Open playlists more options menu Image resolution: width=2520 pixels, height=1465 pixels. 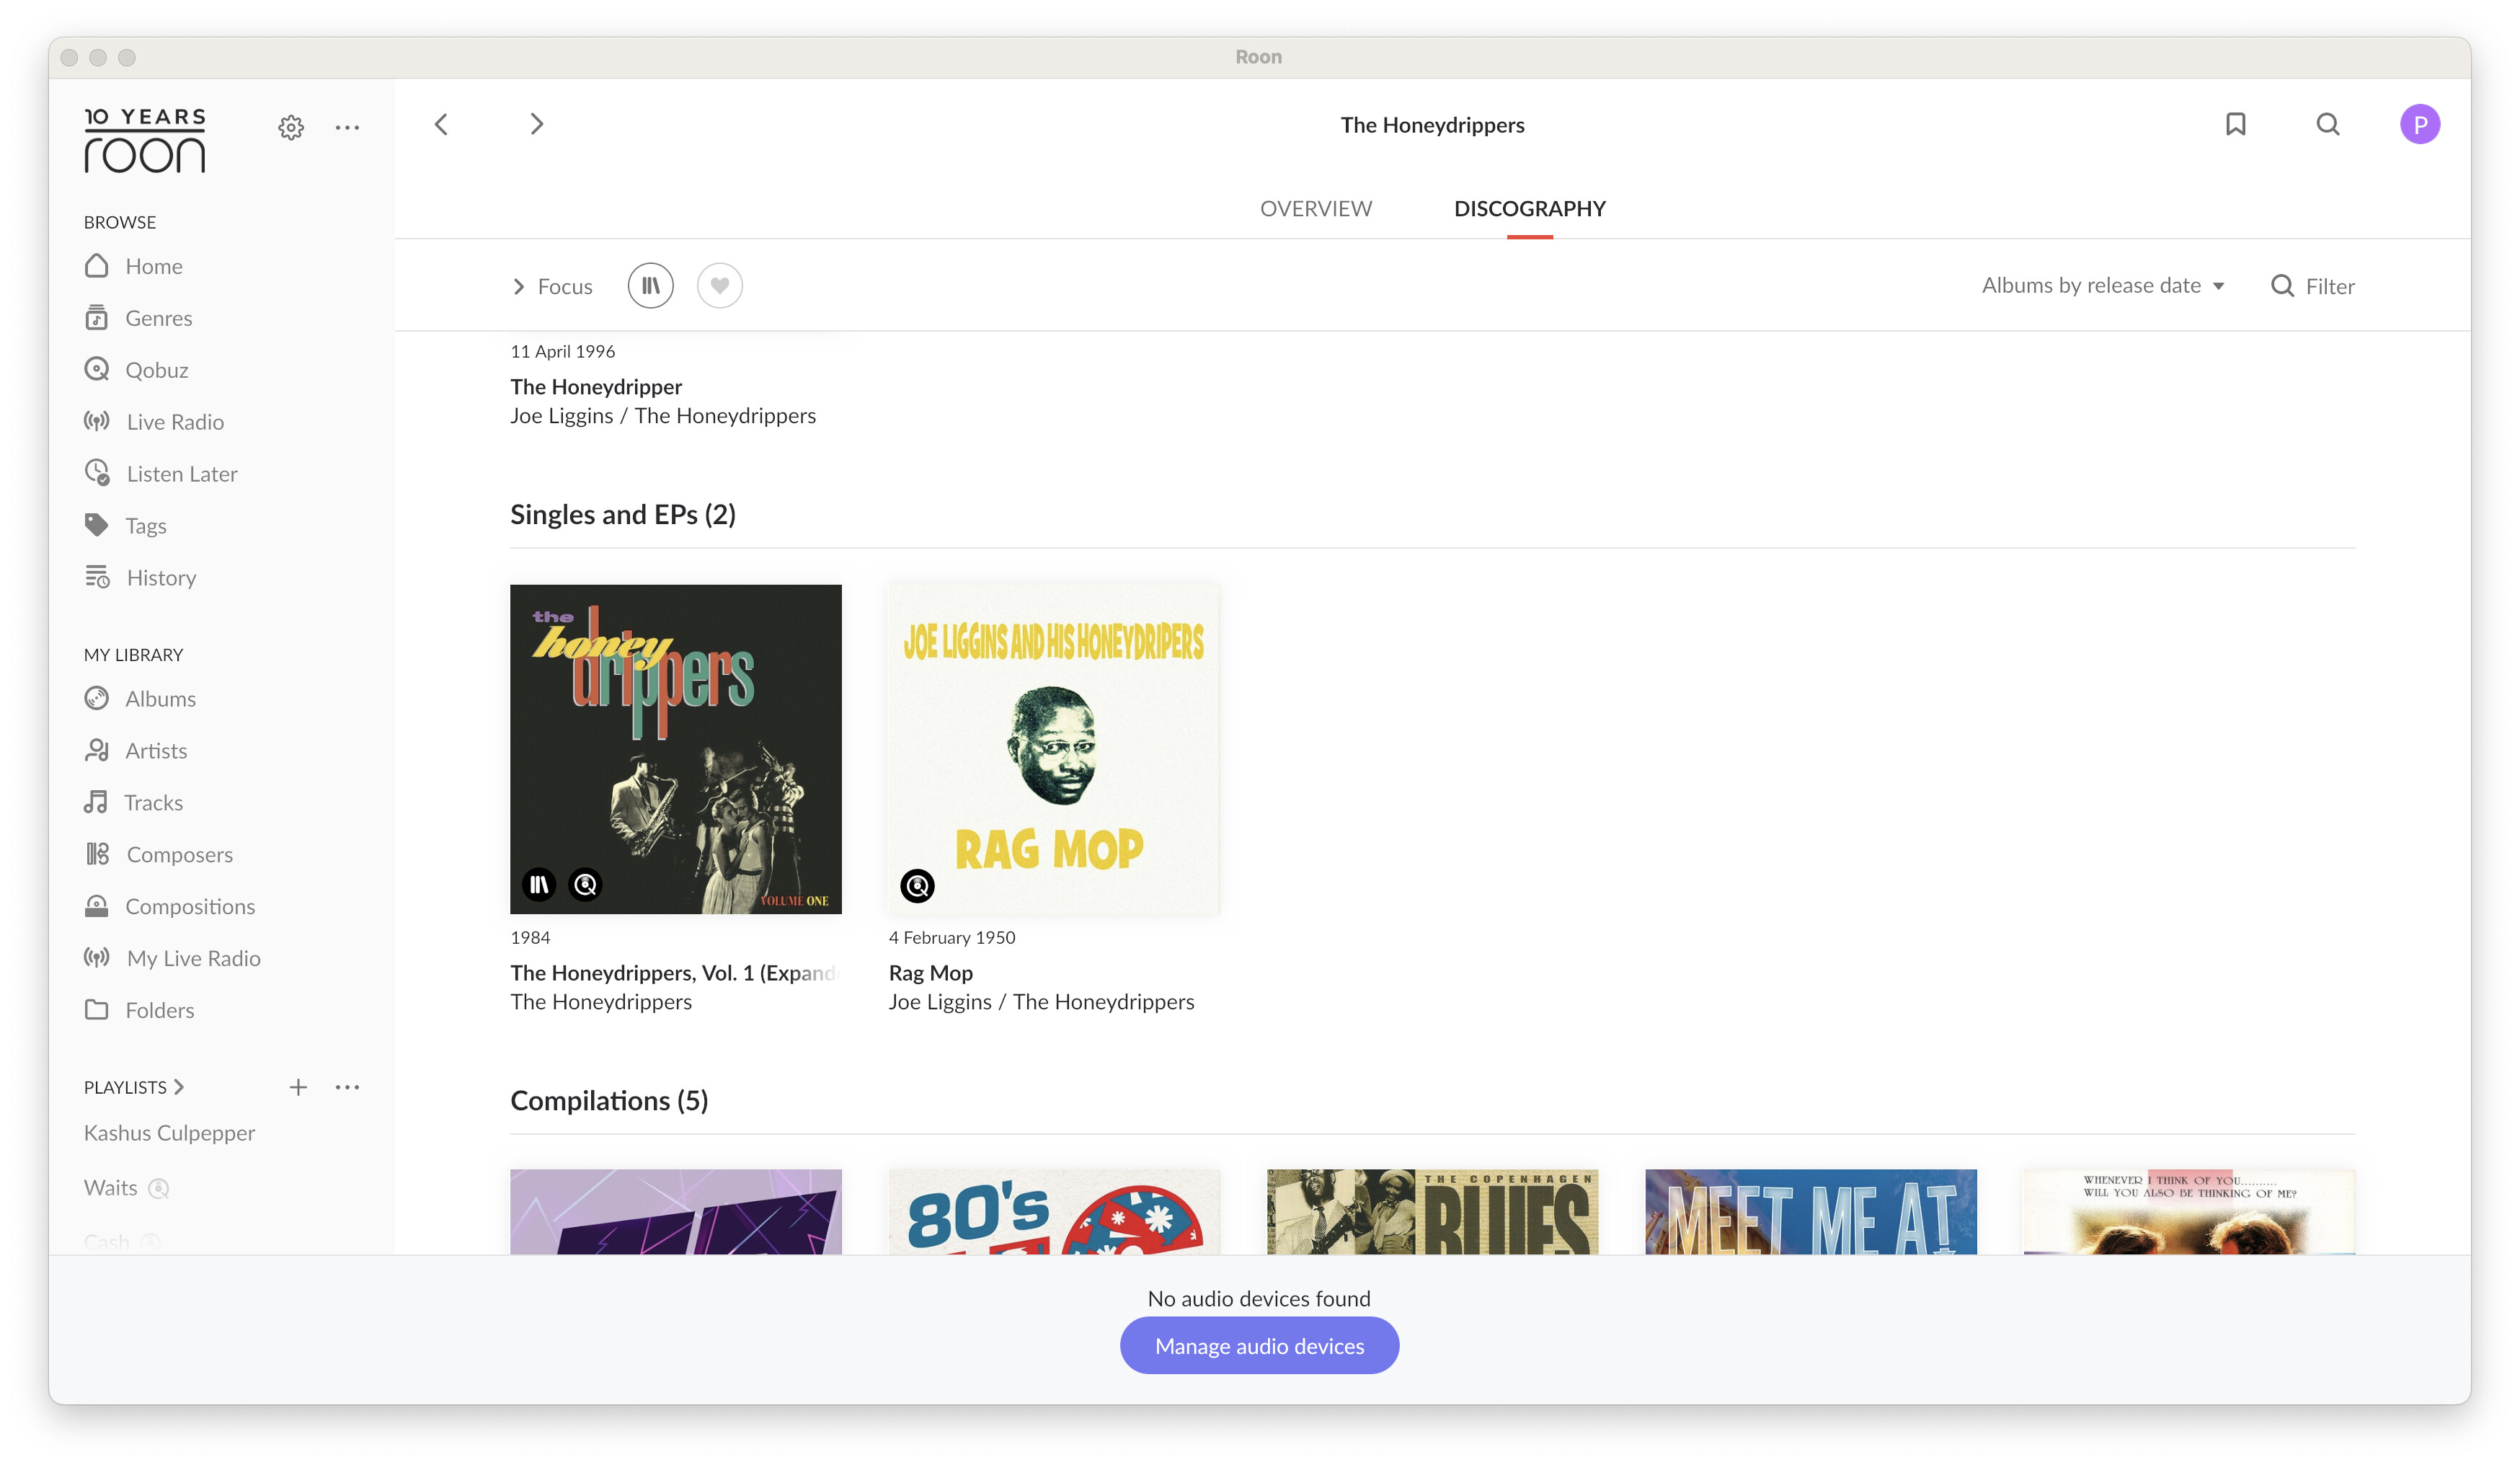(x=347, y=1087)
